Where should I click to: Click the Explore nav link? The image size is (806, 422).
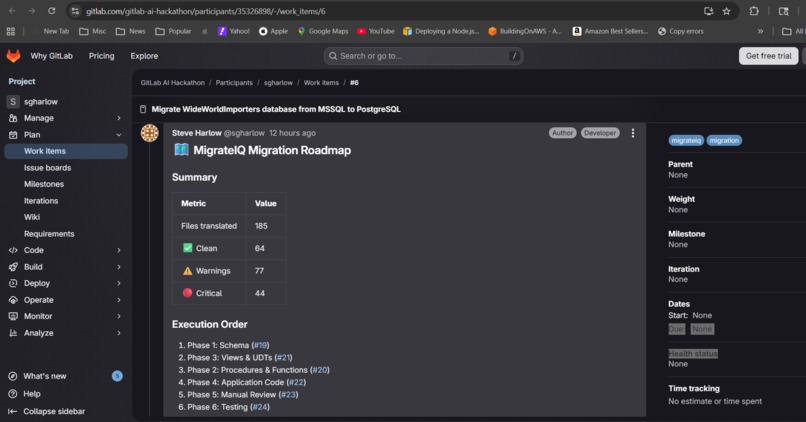click(x=144, y=56)
